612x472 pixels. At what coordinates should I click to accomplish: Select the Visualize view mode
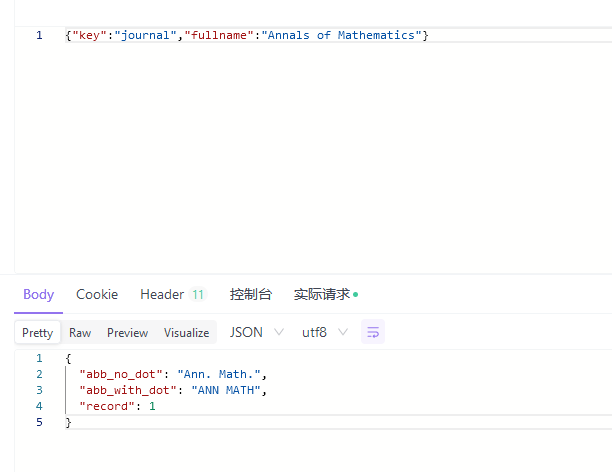187,333
